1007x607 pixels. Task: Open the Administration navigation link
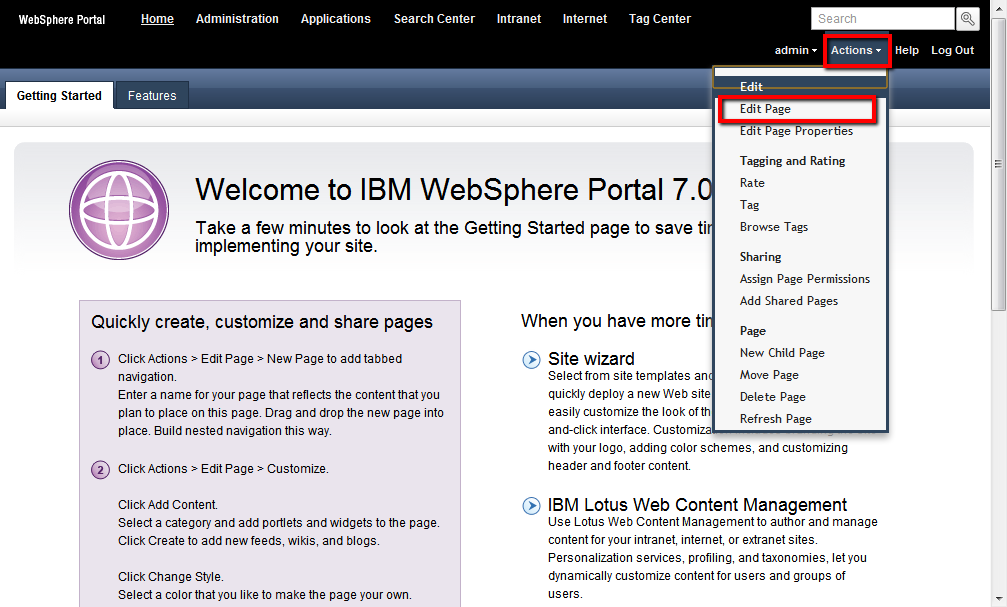237,19
